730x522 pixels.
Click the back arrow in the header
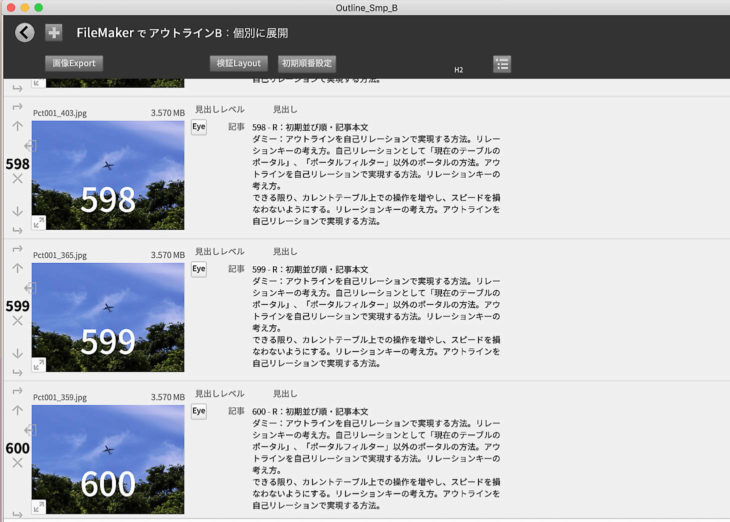(25, 33)
